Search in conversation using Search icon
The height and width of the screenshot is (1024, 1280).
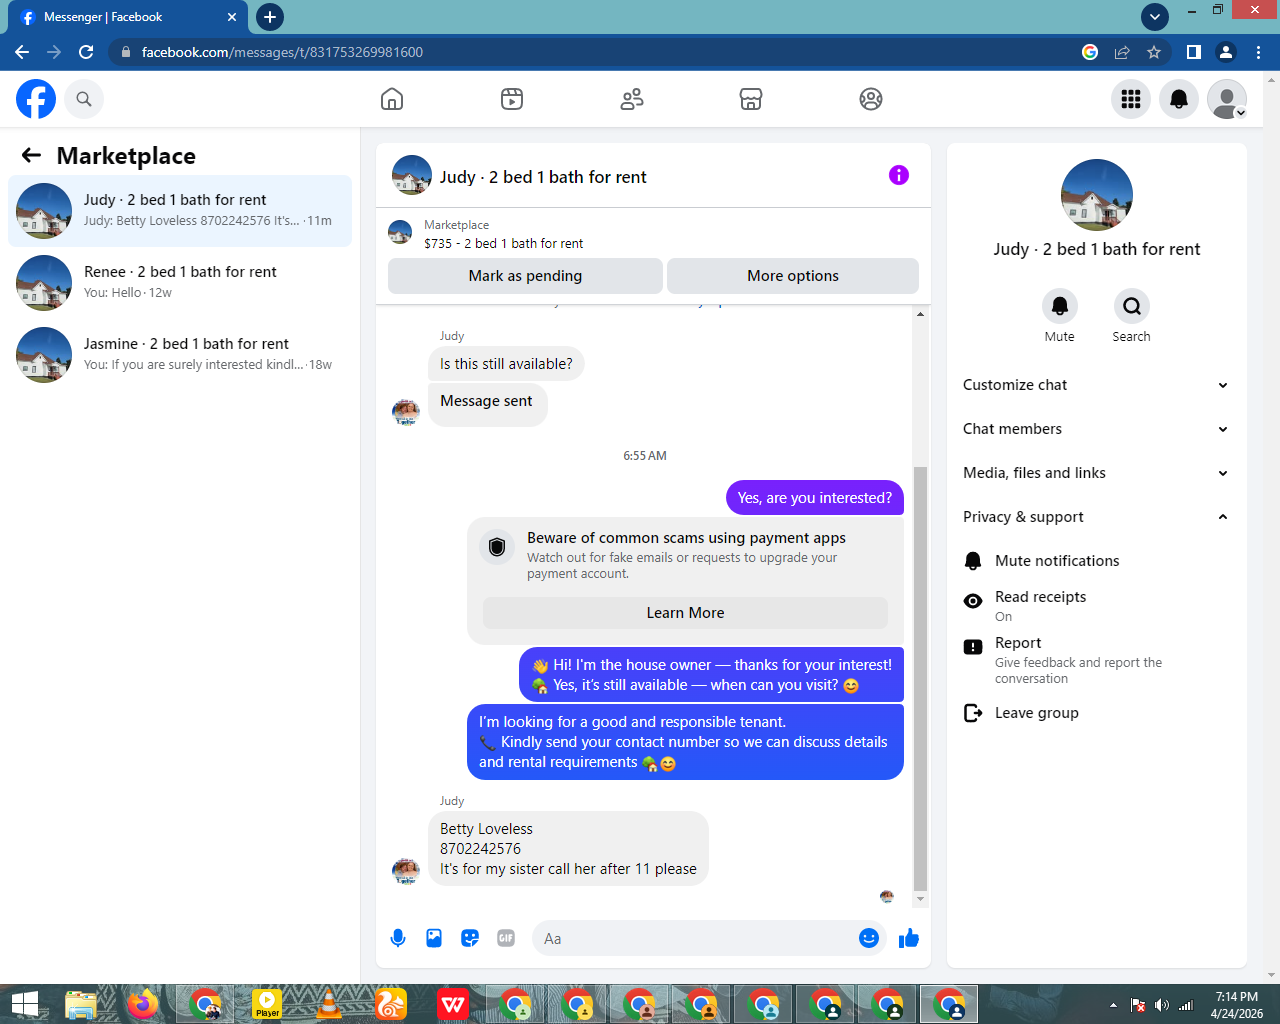pos(1132,306)
